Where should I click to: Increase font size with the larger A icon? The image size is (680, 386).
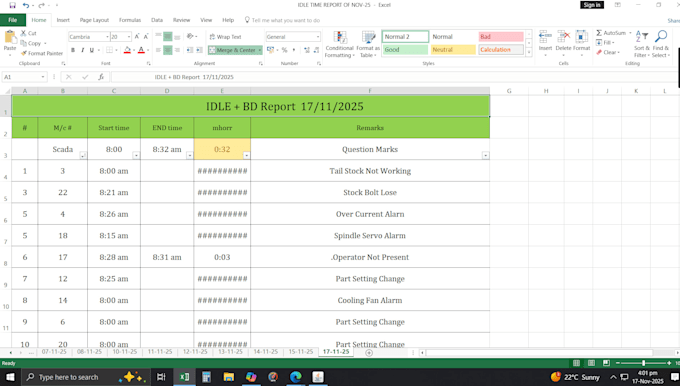coord(137,37)
